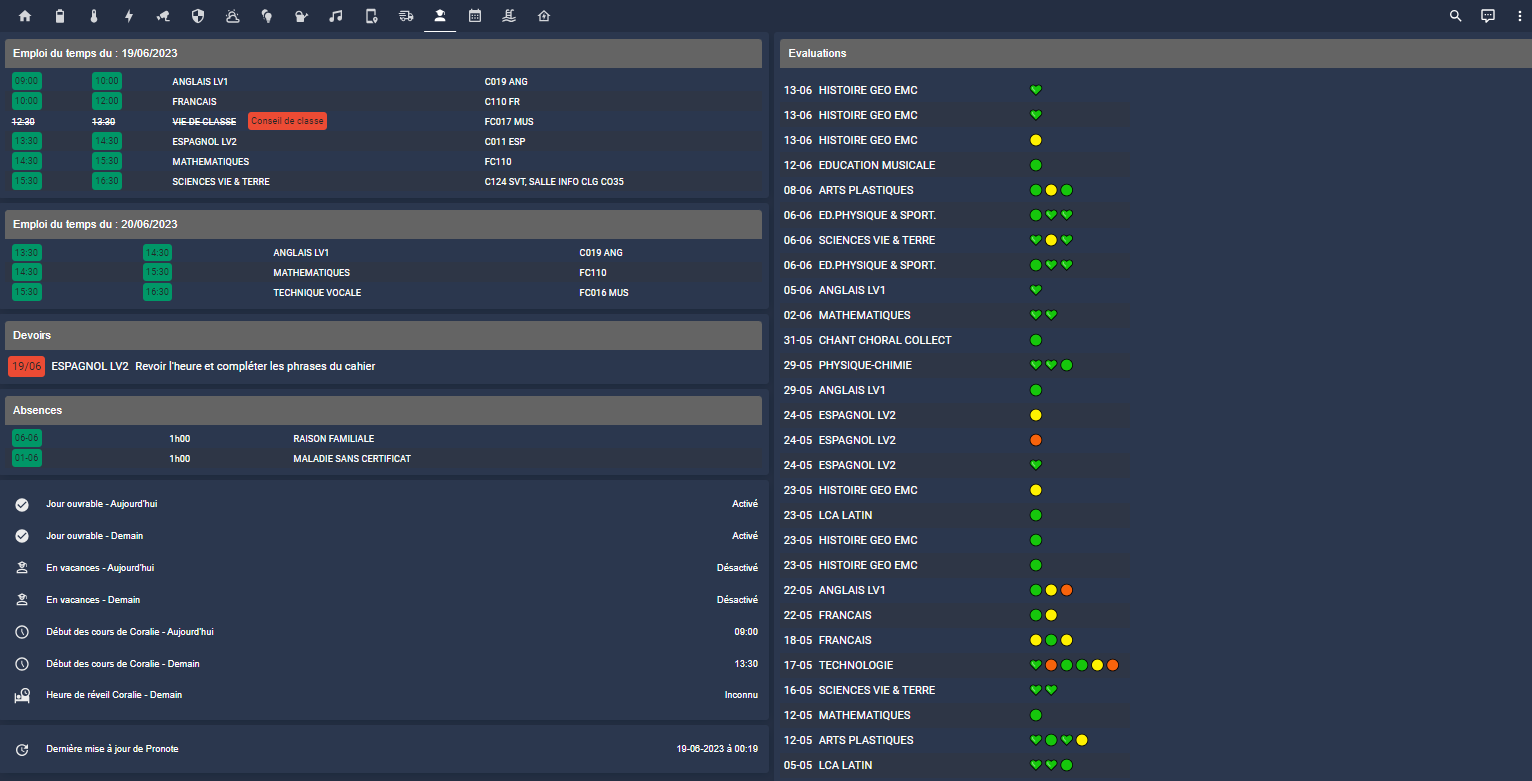Click the Home overview icon
This screenshot has height=781, width=1532.
[x=25, y=16]
